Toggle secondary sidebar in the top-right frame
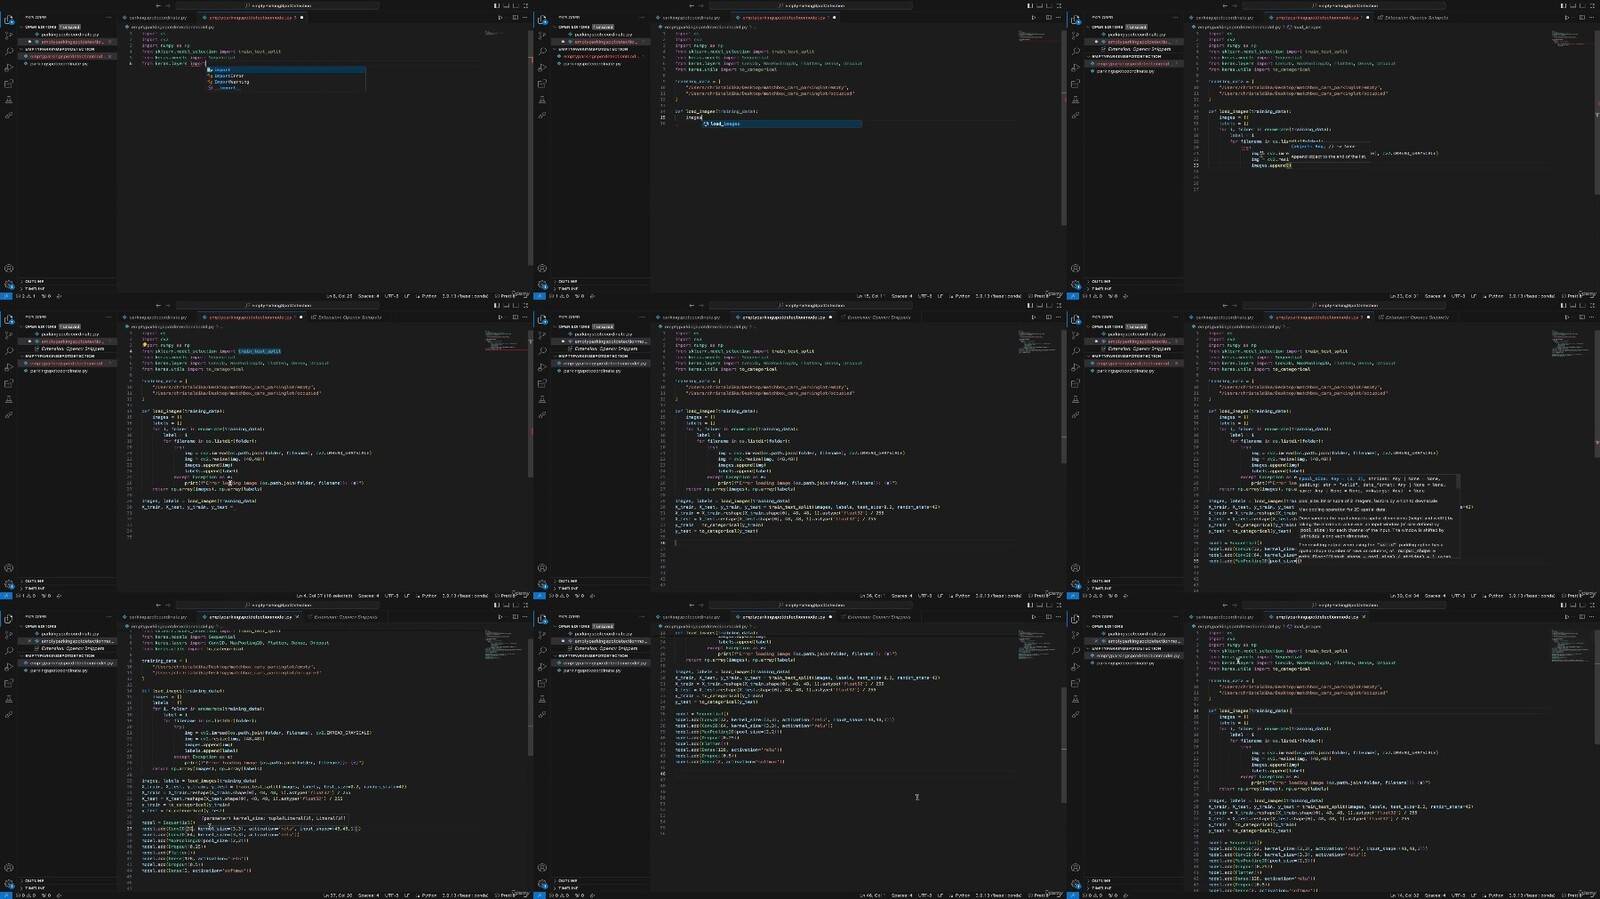This screenshot has width=1600, height=899. pyautogui.click(x=1583, y=6)
